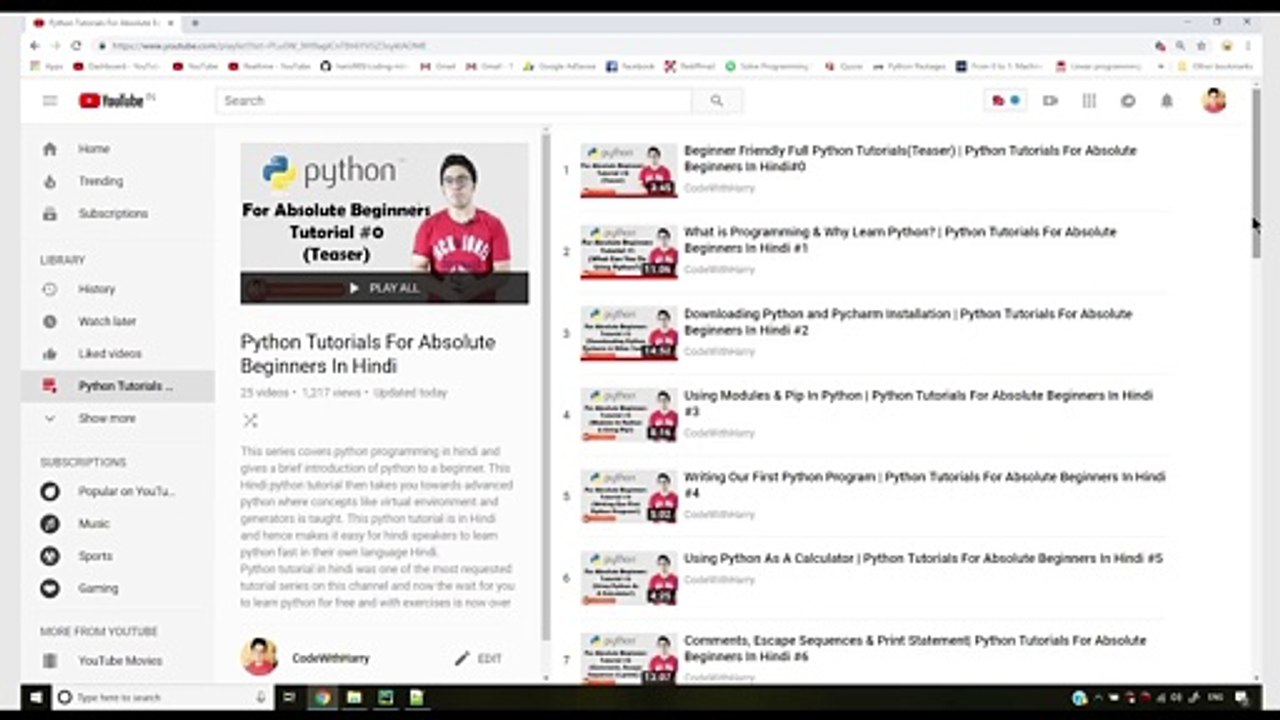Click the Popular on YouTube channel icon

coord(50,491)
